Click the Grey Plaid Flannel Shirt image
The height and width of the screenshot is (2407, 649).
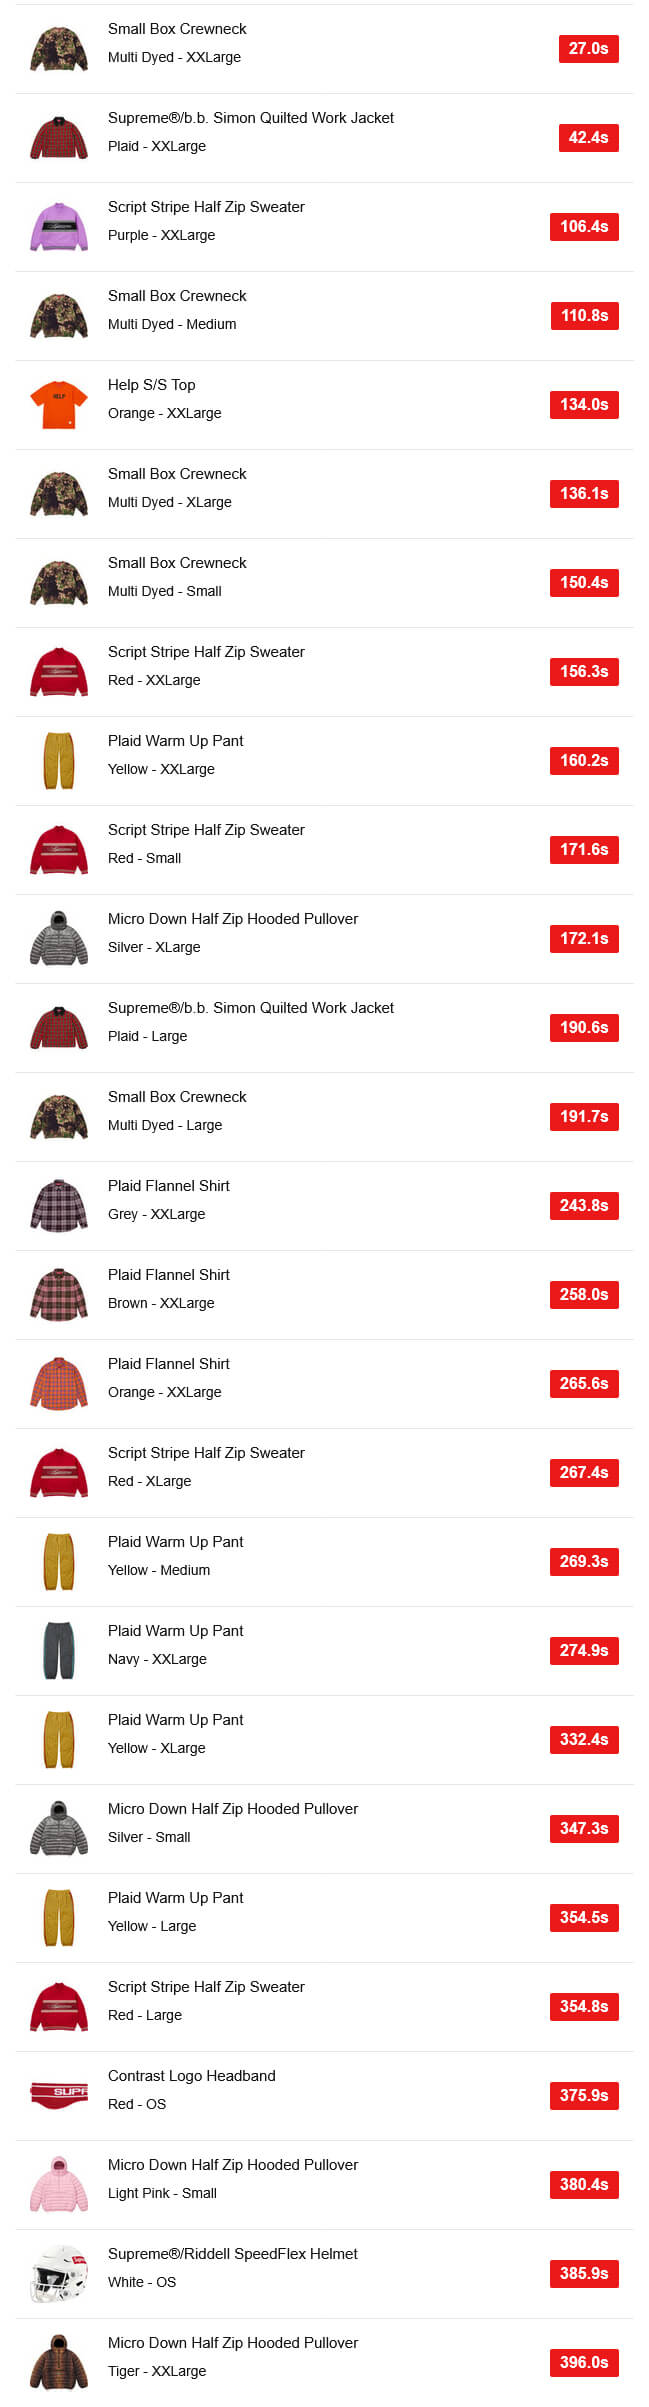click(x=59, y=1205)
